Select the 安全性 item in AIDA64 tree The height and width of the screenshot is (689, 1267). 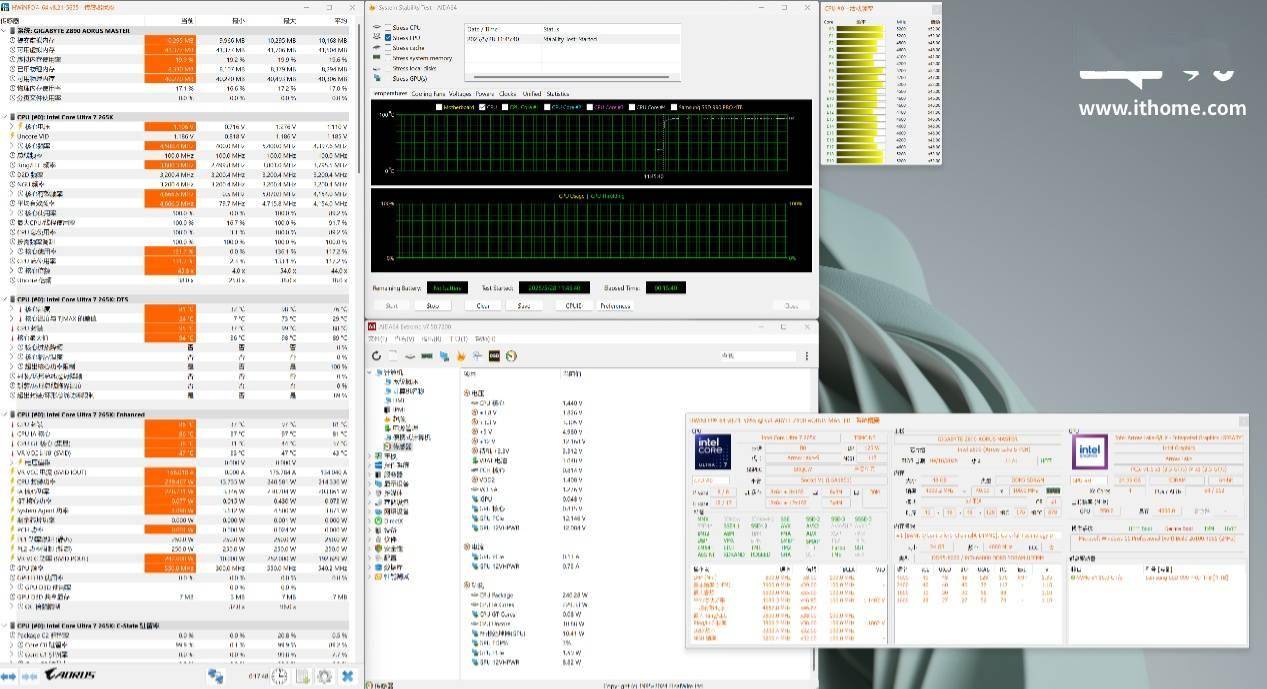click(395, 548)
